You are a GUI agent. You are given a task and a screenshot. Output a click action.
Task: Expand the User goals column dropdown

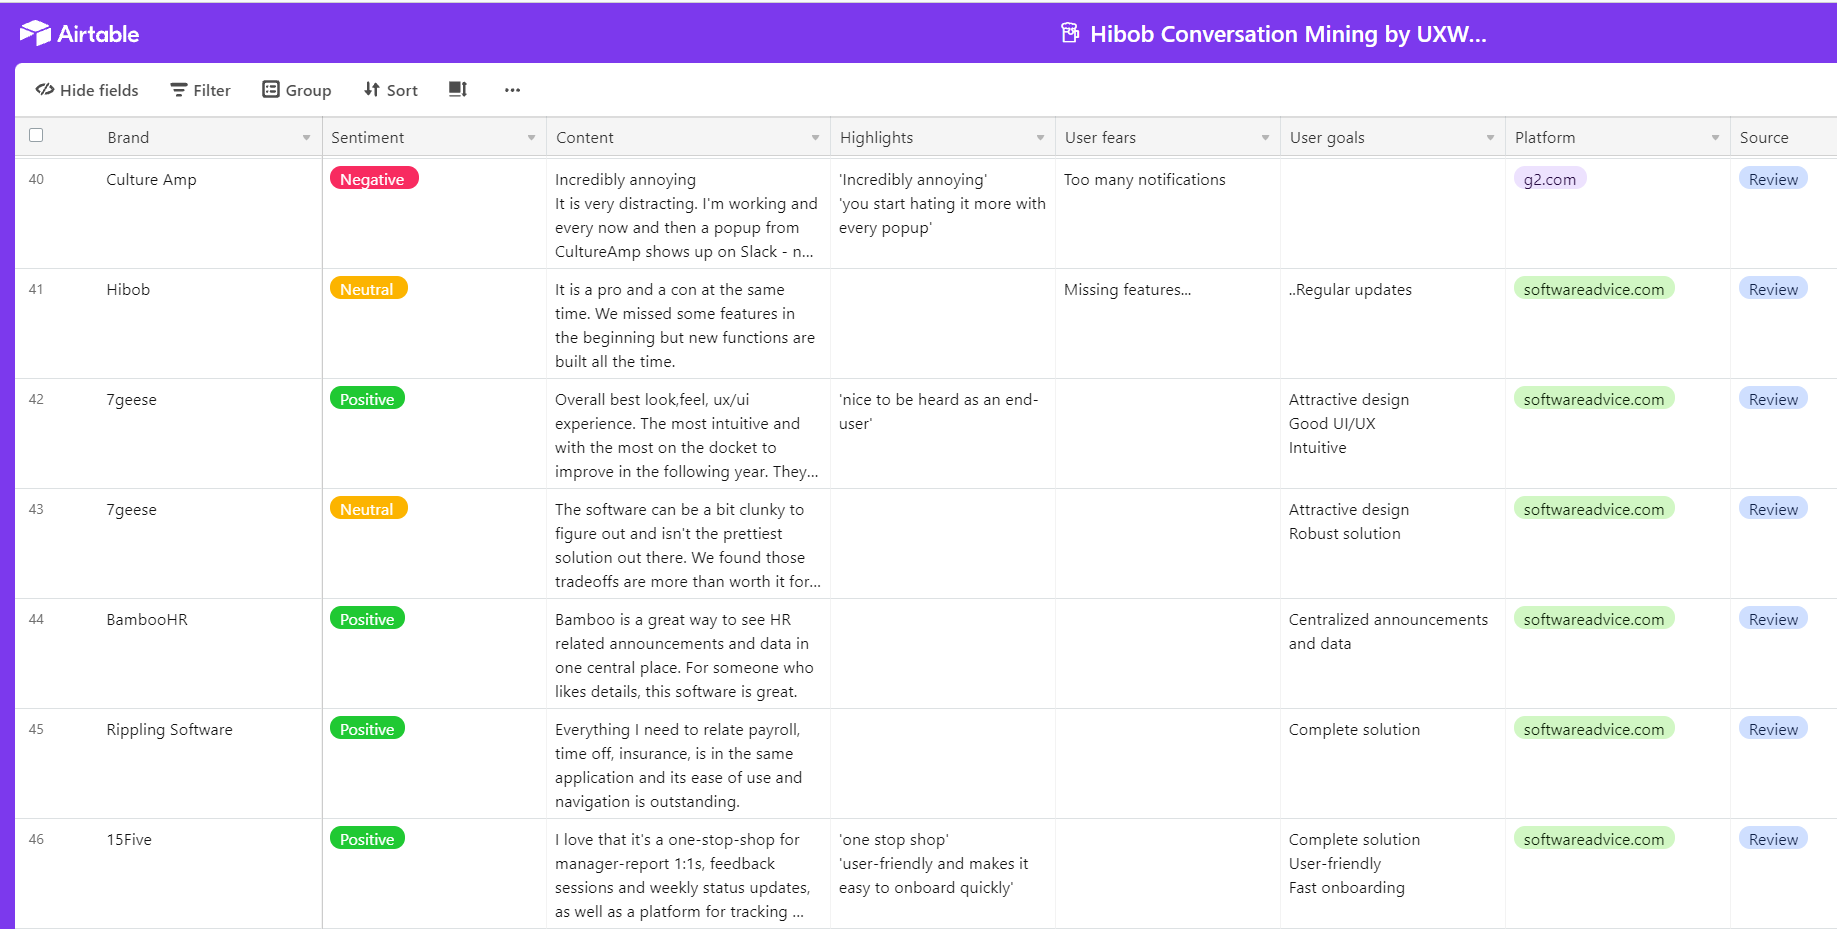pyautogui.click(x=1490, y=138)
